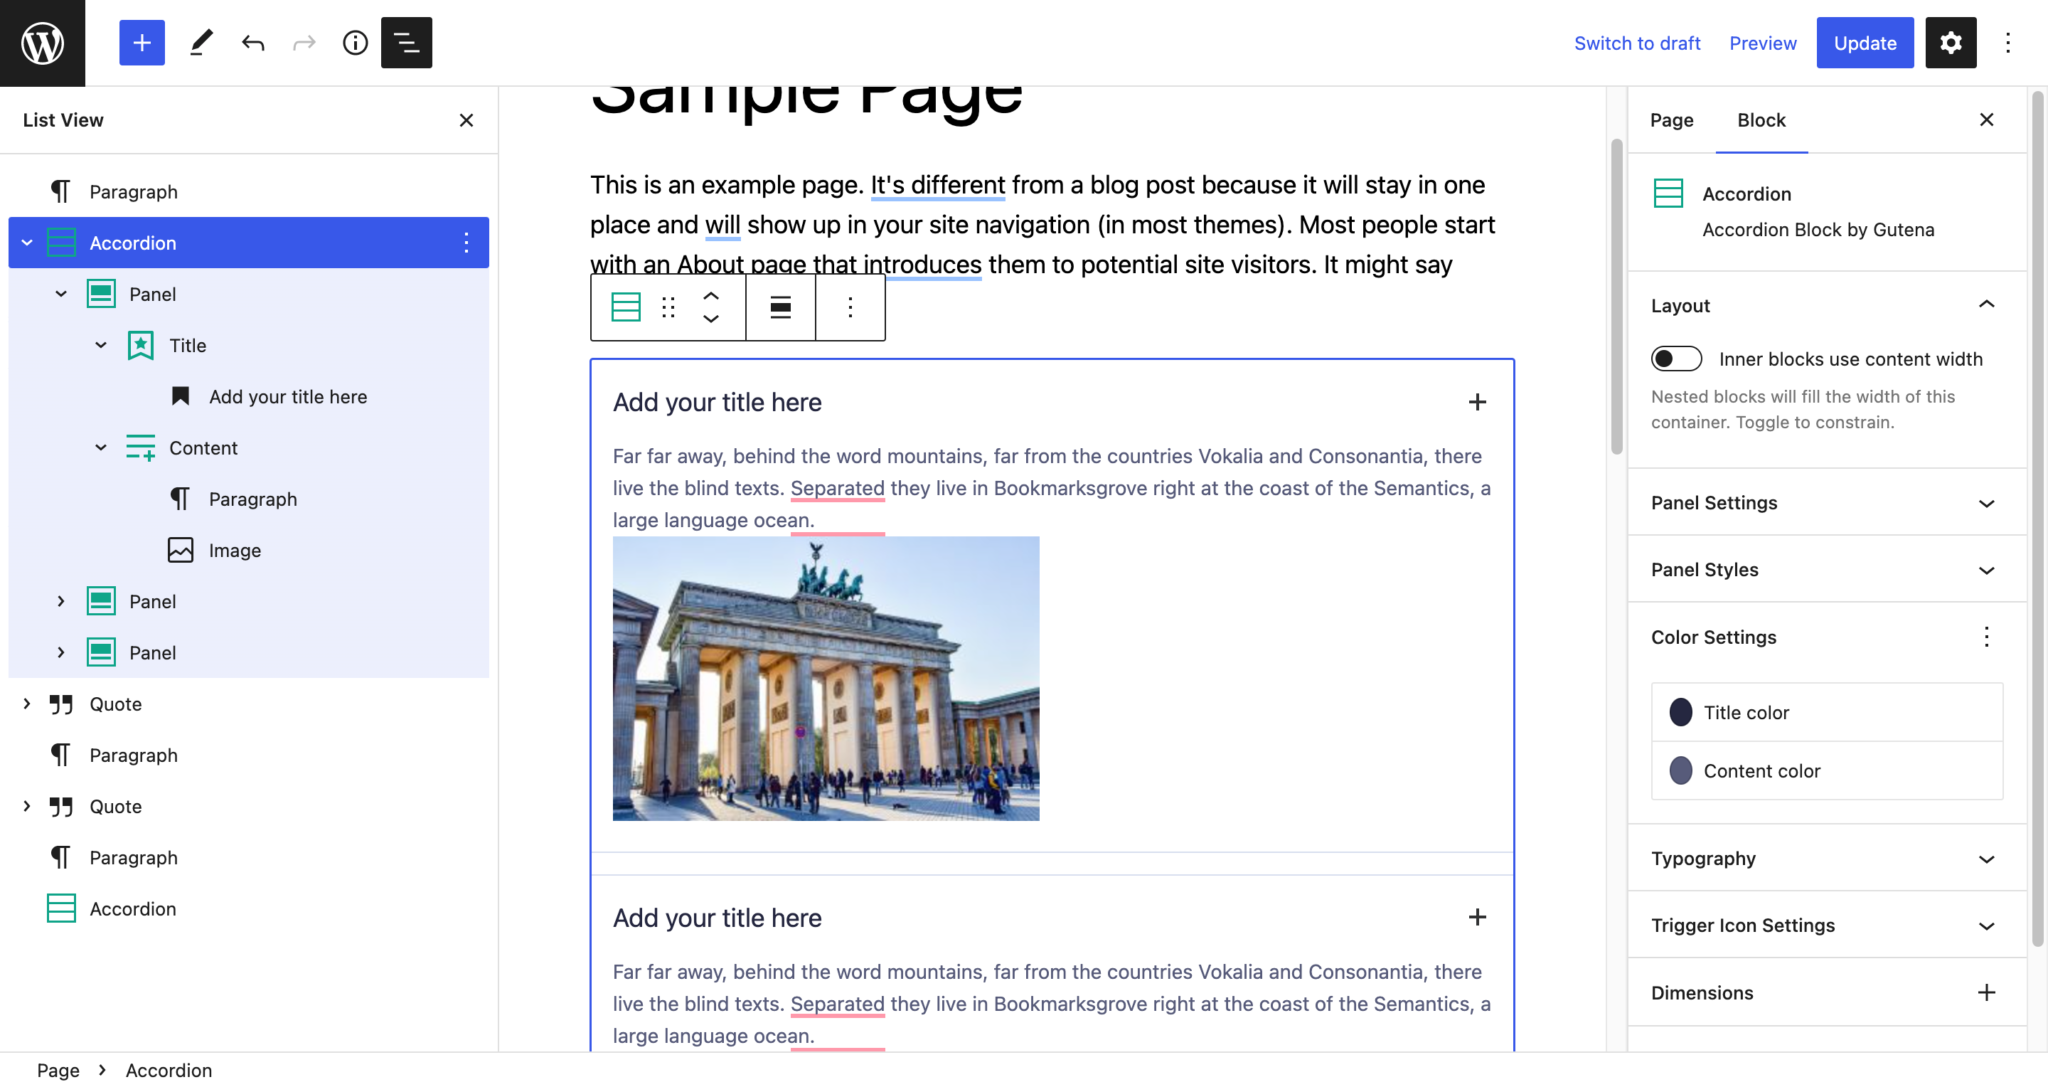Click the Undo arrow in the top toolbar
Image resolution: width=2048 pixels, height=1087 pixels.
click(253, 43)
